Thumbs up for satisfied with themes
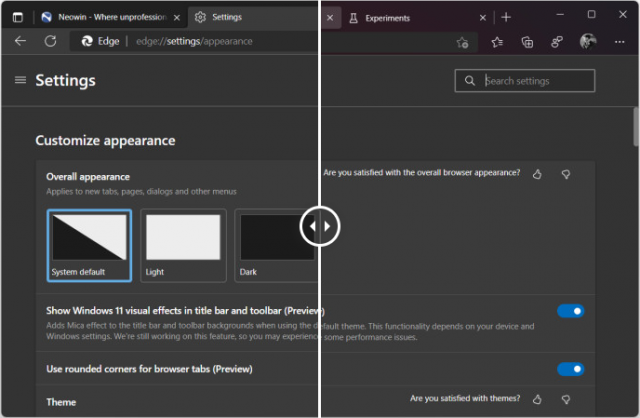Viewport: 640px width, 418px height. pos(537,399)
